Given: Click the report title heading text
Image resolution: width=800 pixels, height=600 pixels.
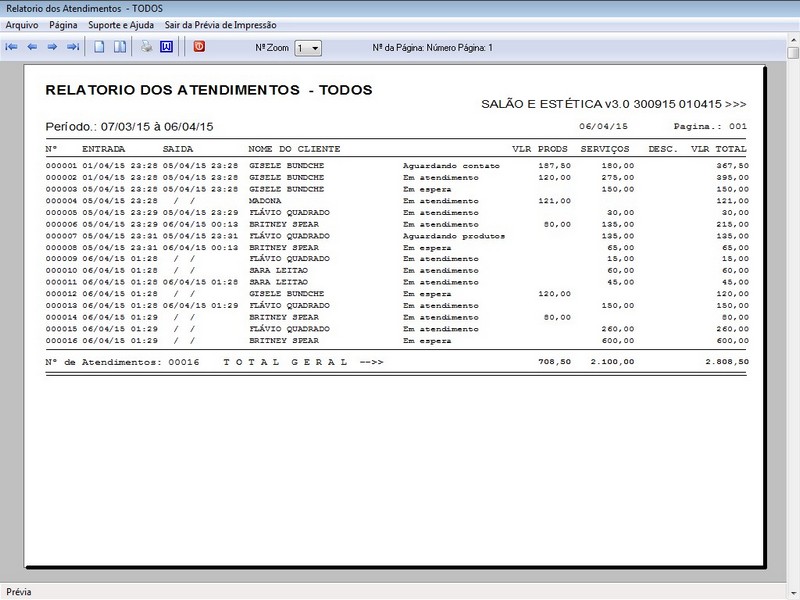Looking at the screenshot, I should pos(209,90).
